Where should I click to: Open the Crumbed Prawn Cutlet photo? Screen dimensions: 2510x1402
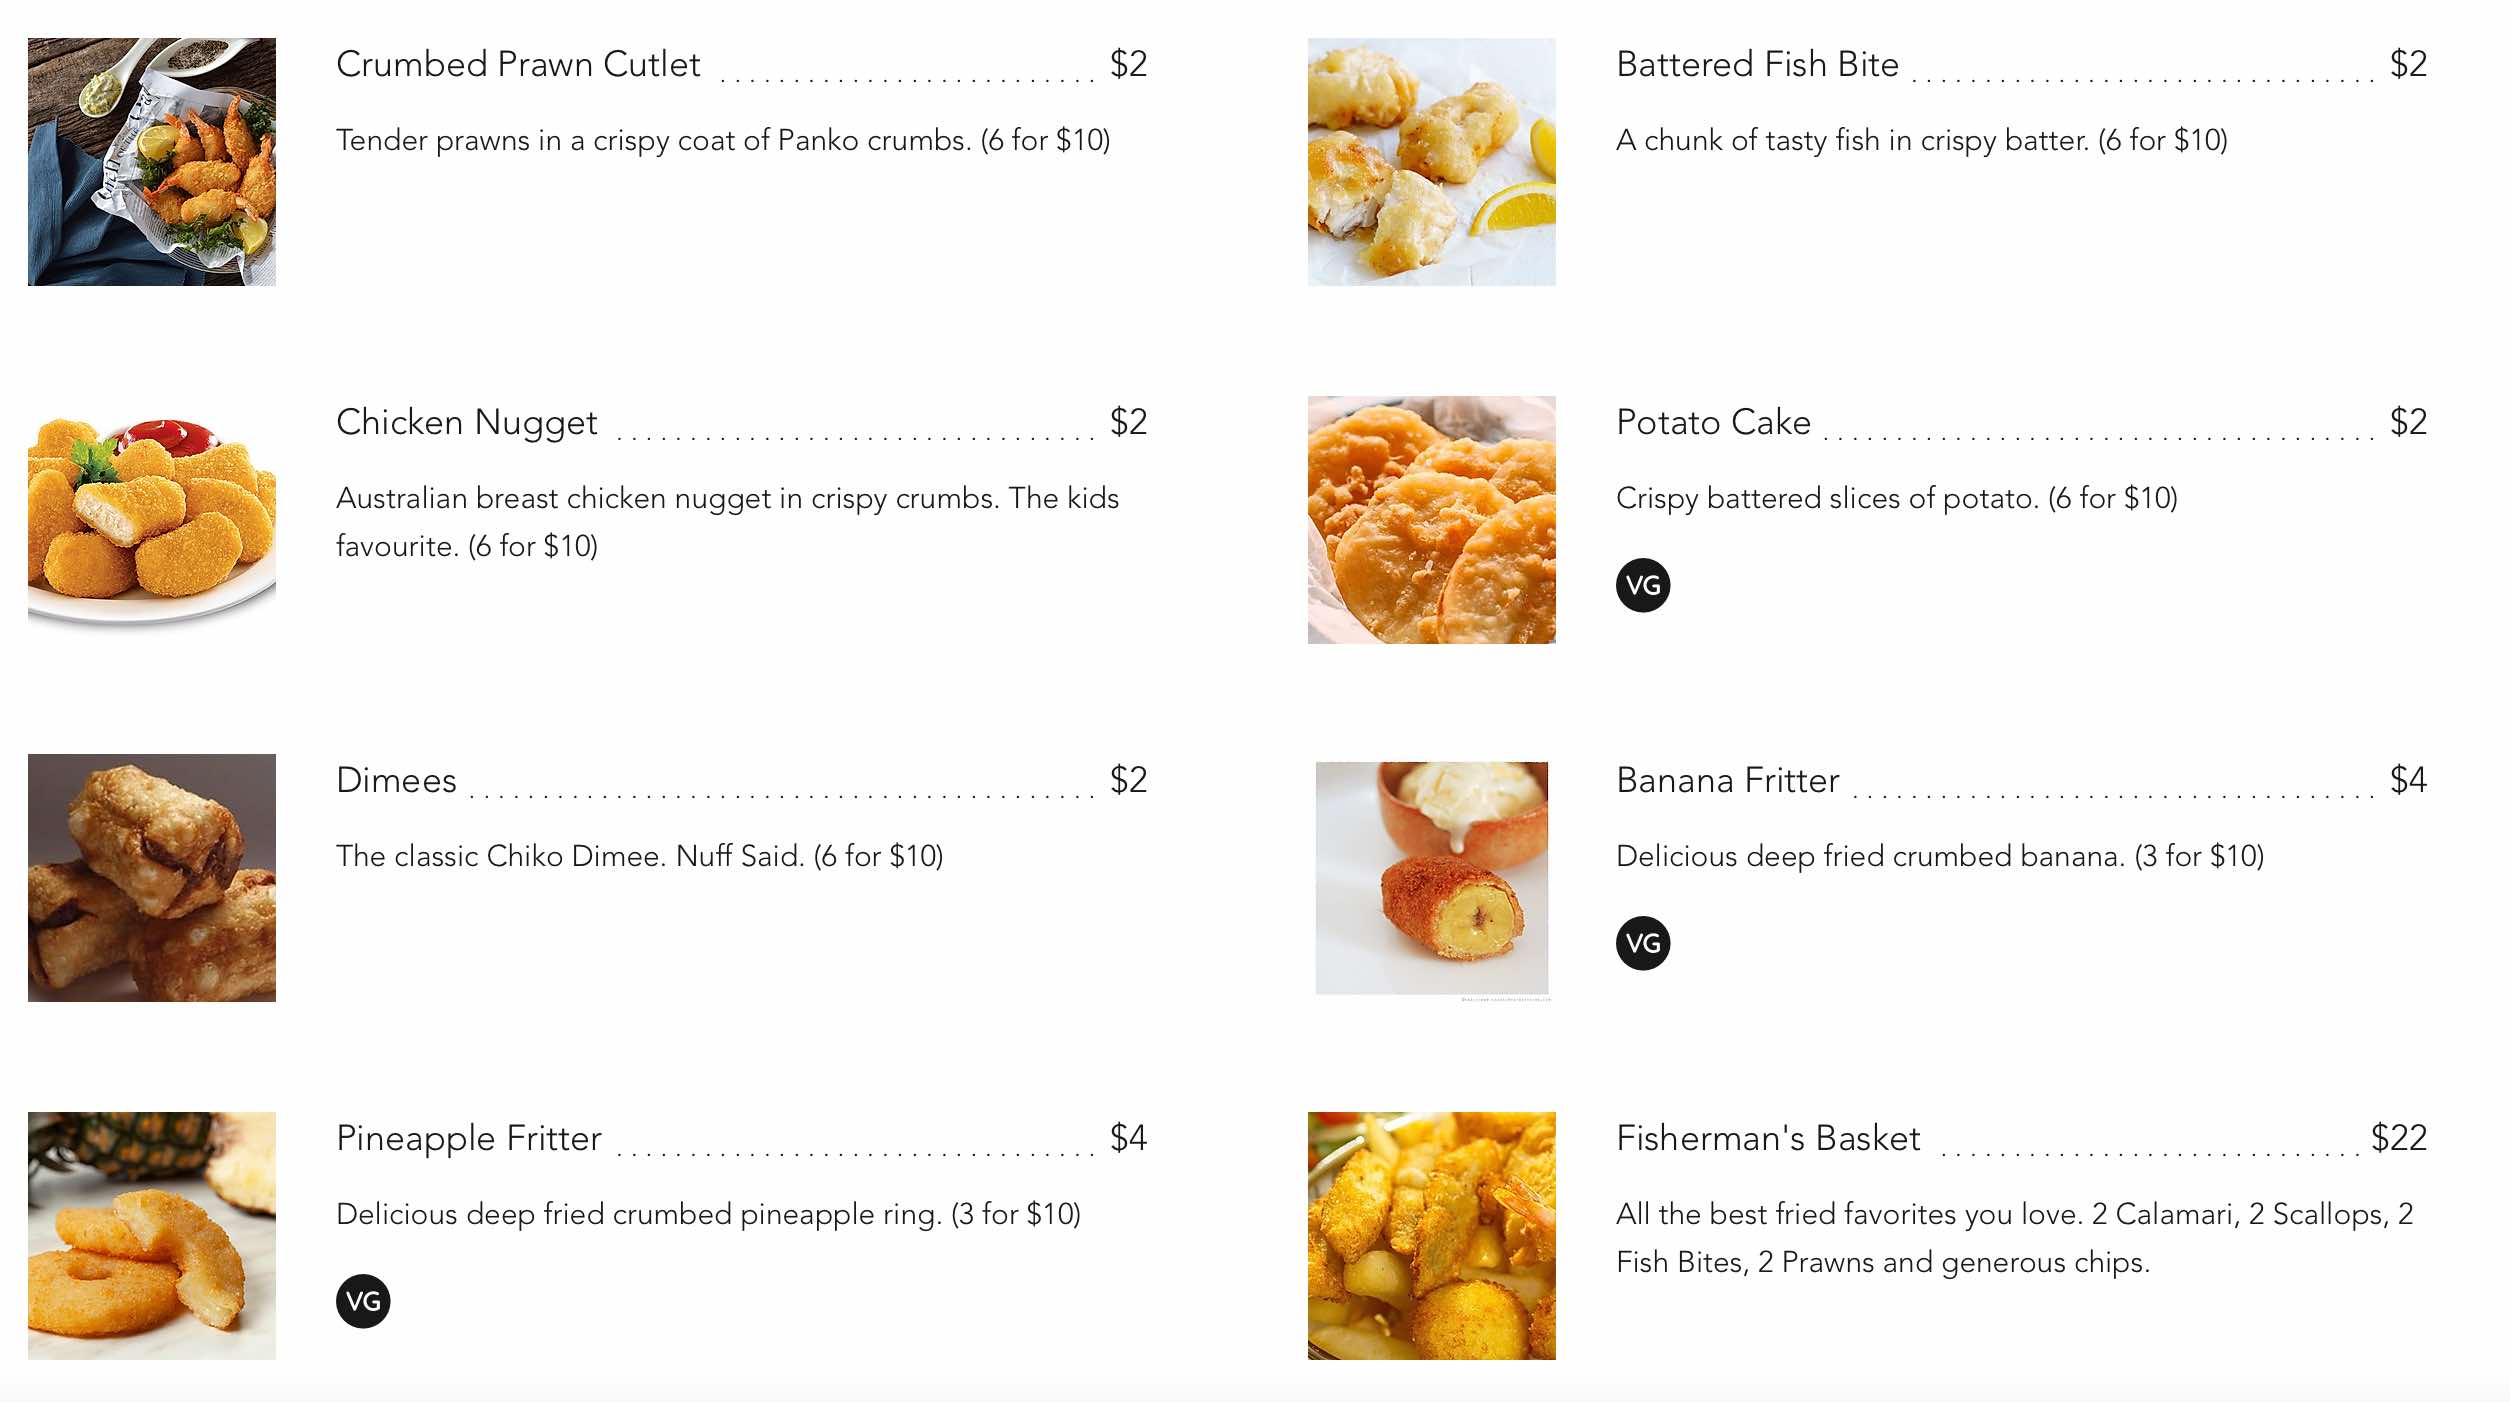pyautogui.click(x=152, y=162)
